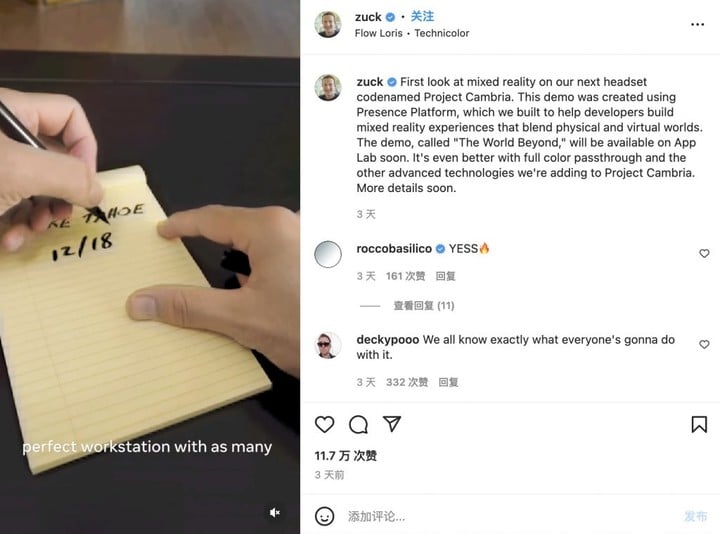Image resolution: width=720 pixels, height=534 pixels.
Task: Open the Flow Loris · Technicolor audio link
Action: click(412, 33)
